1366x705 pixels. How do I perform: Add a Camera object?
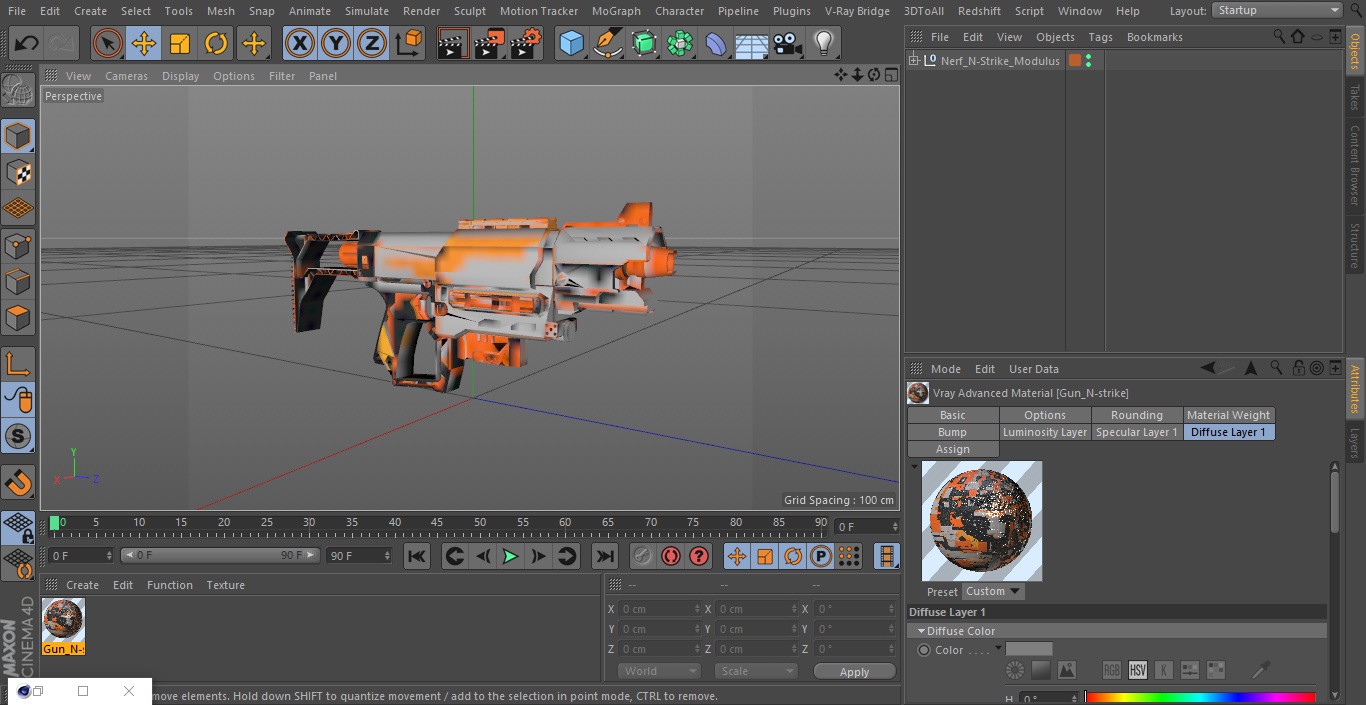788,43
